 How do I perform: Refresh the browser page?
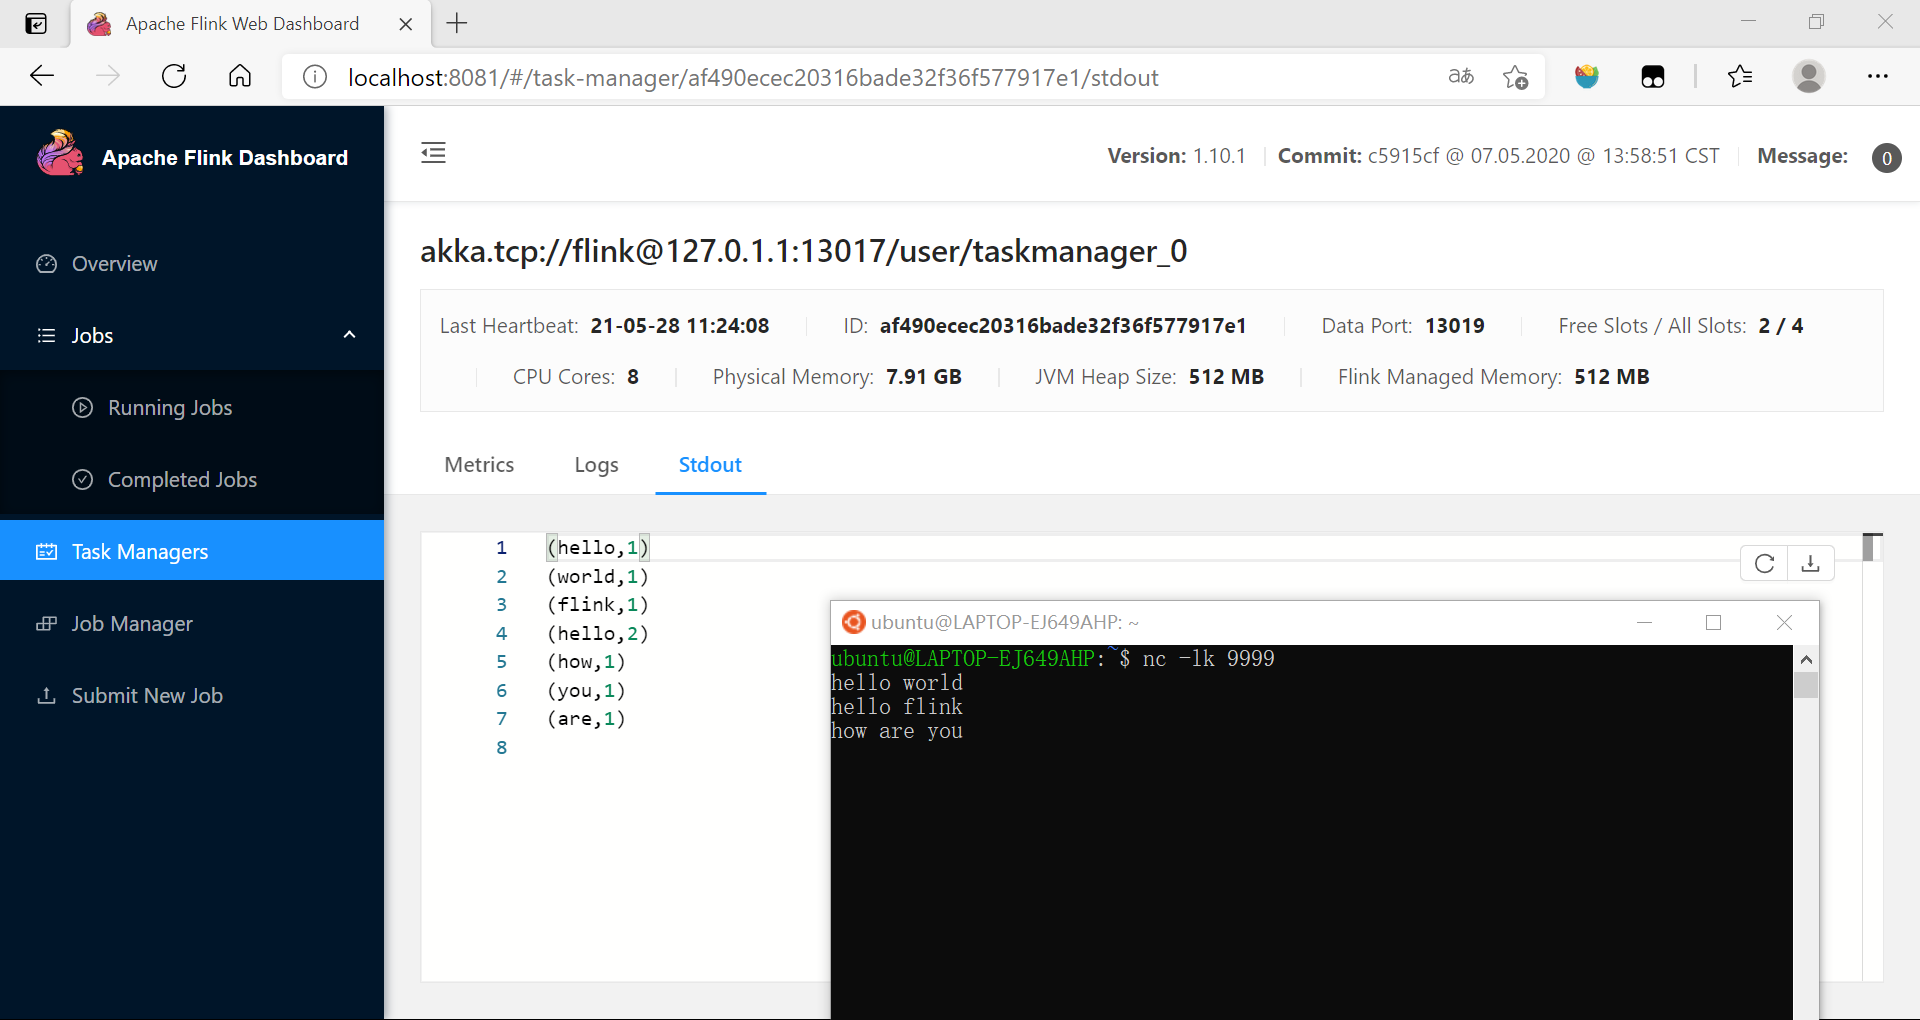tap(174, 76)
